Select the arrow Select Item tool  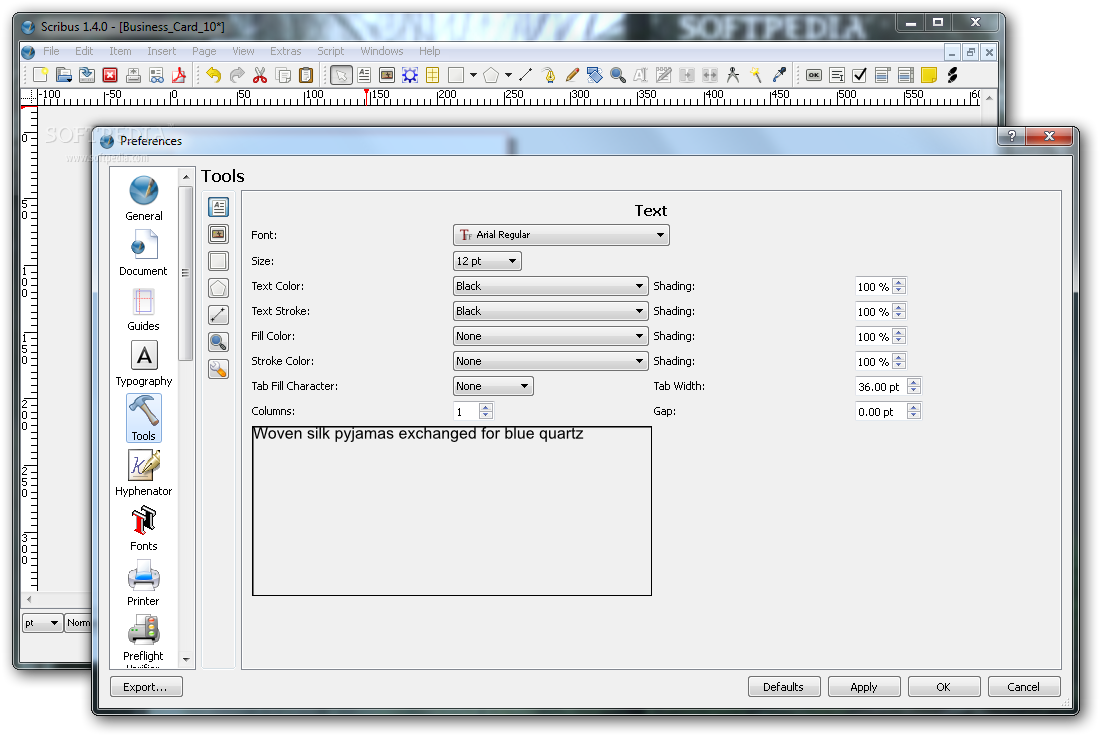click(x=342, y=75)
